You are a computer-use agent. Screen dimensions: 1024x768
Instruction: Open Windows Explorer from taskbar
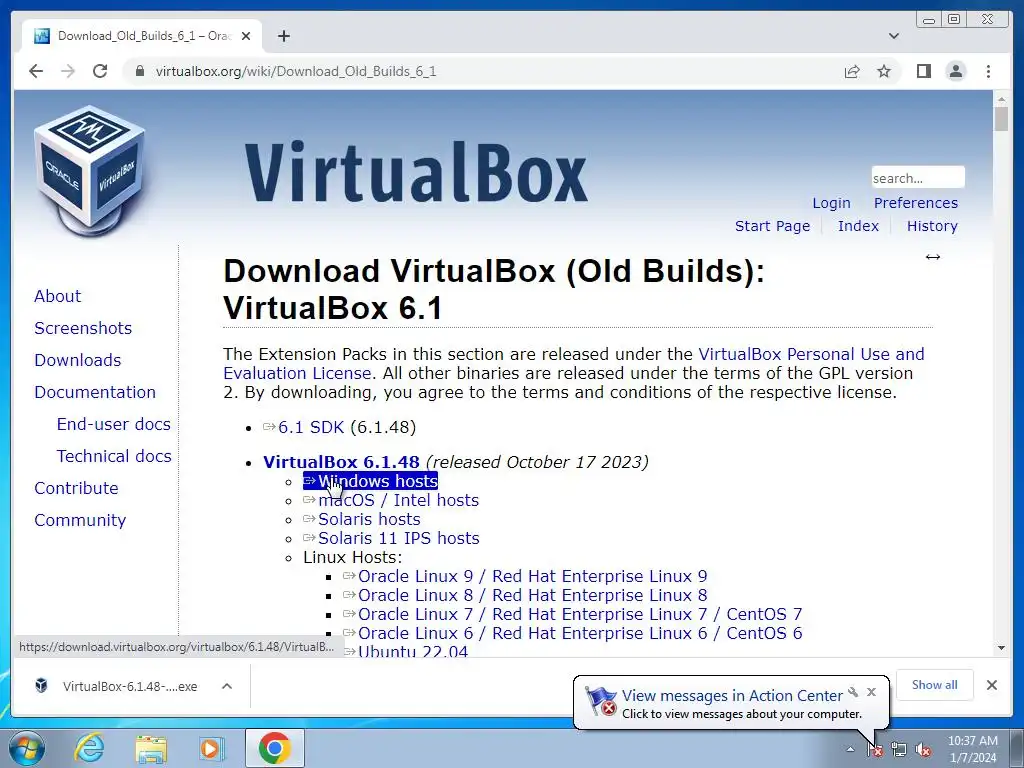151,748
